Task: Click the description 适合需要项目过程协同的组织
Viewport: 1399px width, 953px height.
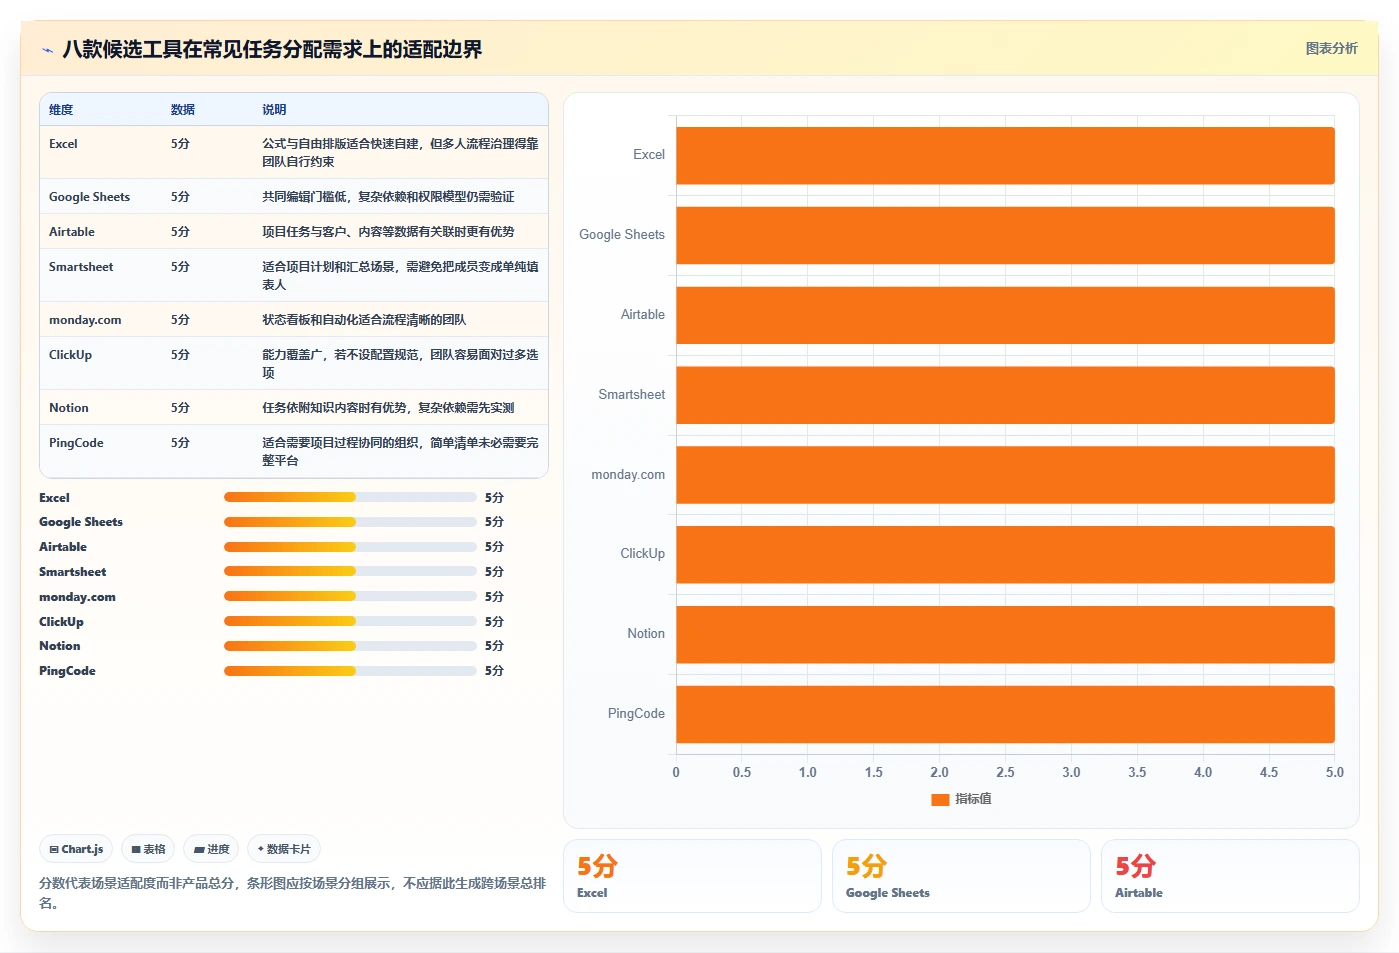Action: [400, 452]
